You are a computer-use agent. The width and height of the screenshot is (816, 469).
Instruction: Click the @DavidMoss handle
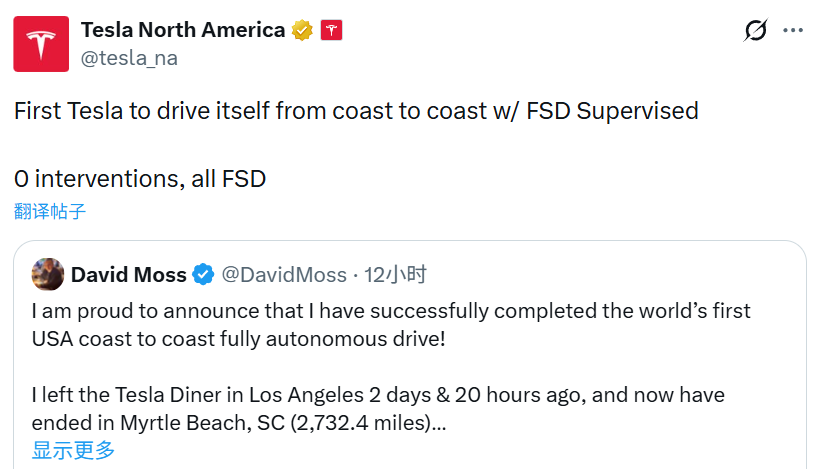(x=283, y=274)
